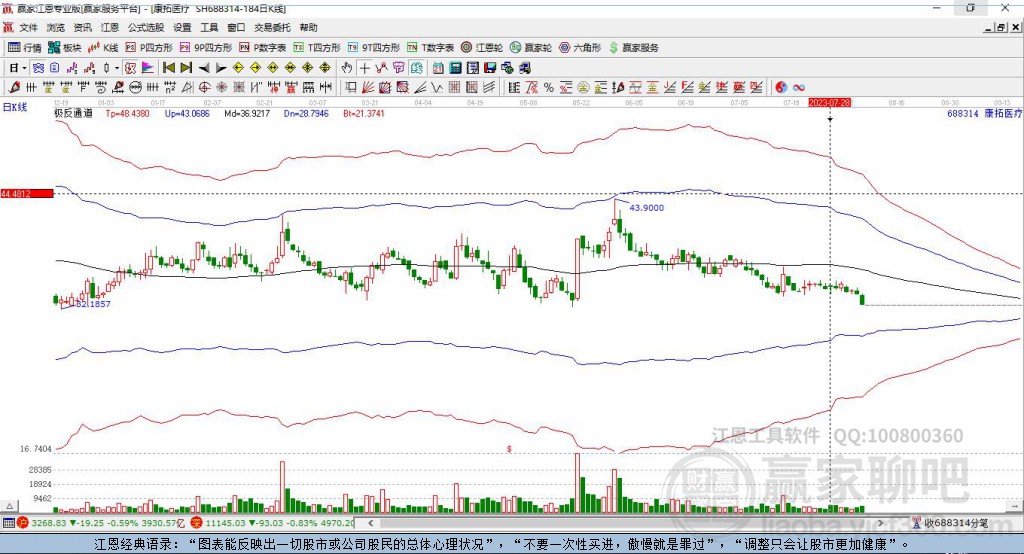Open the 江恩 menu
This screenshot has height=554, width=1024.
[x=110, y=27]
